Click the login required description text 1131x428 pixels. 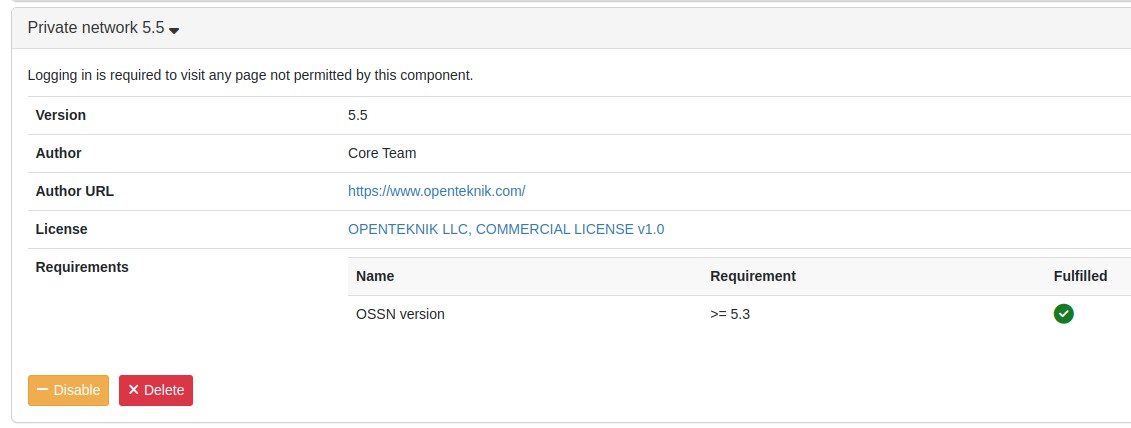[x=250, y=75]
